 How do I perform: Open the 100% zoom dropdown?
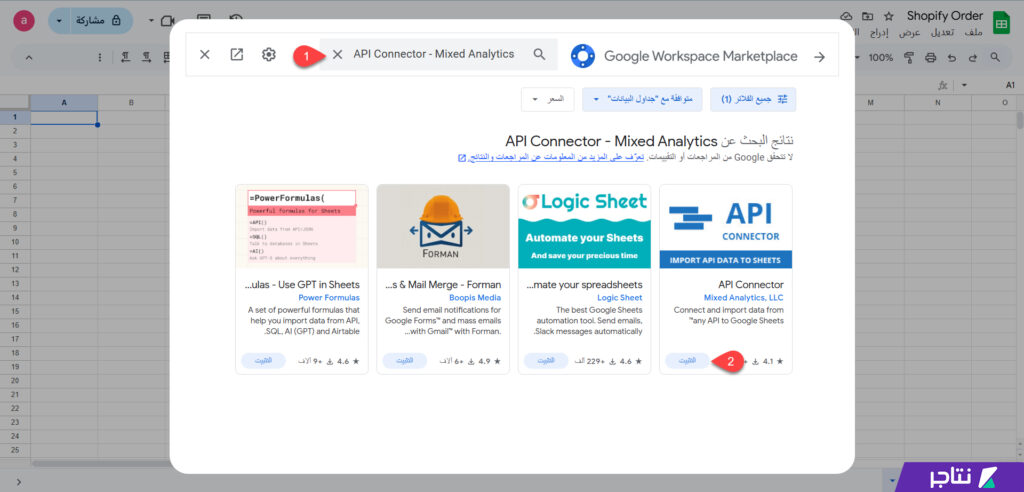(876, 57)
